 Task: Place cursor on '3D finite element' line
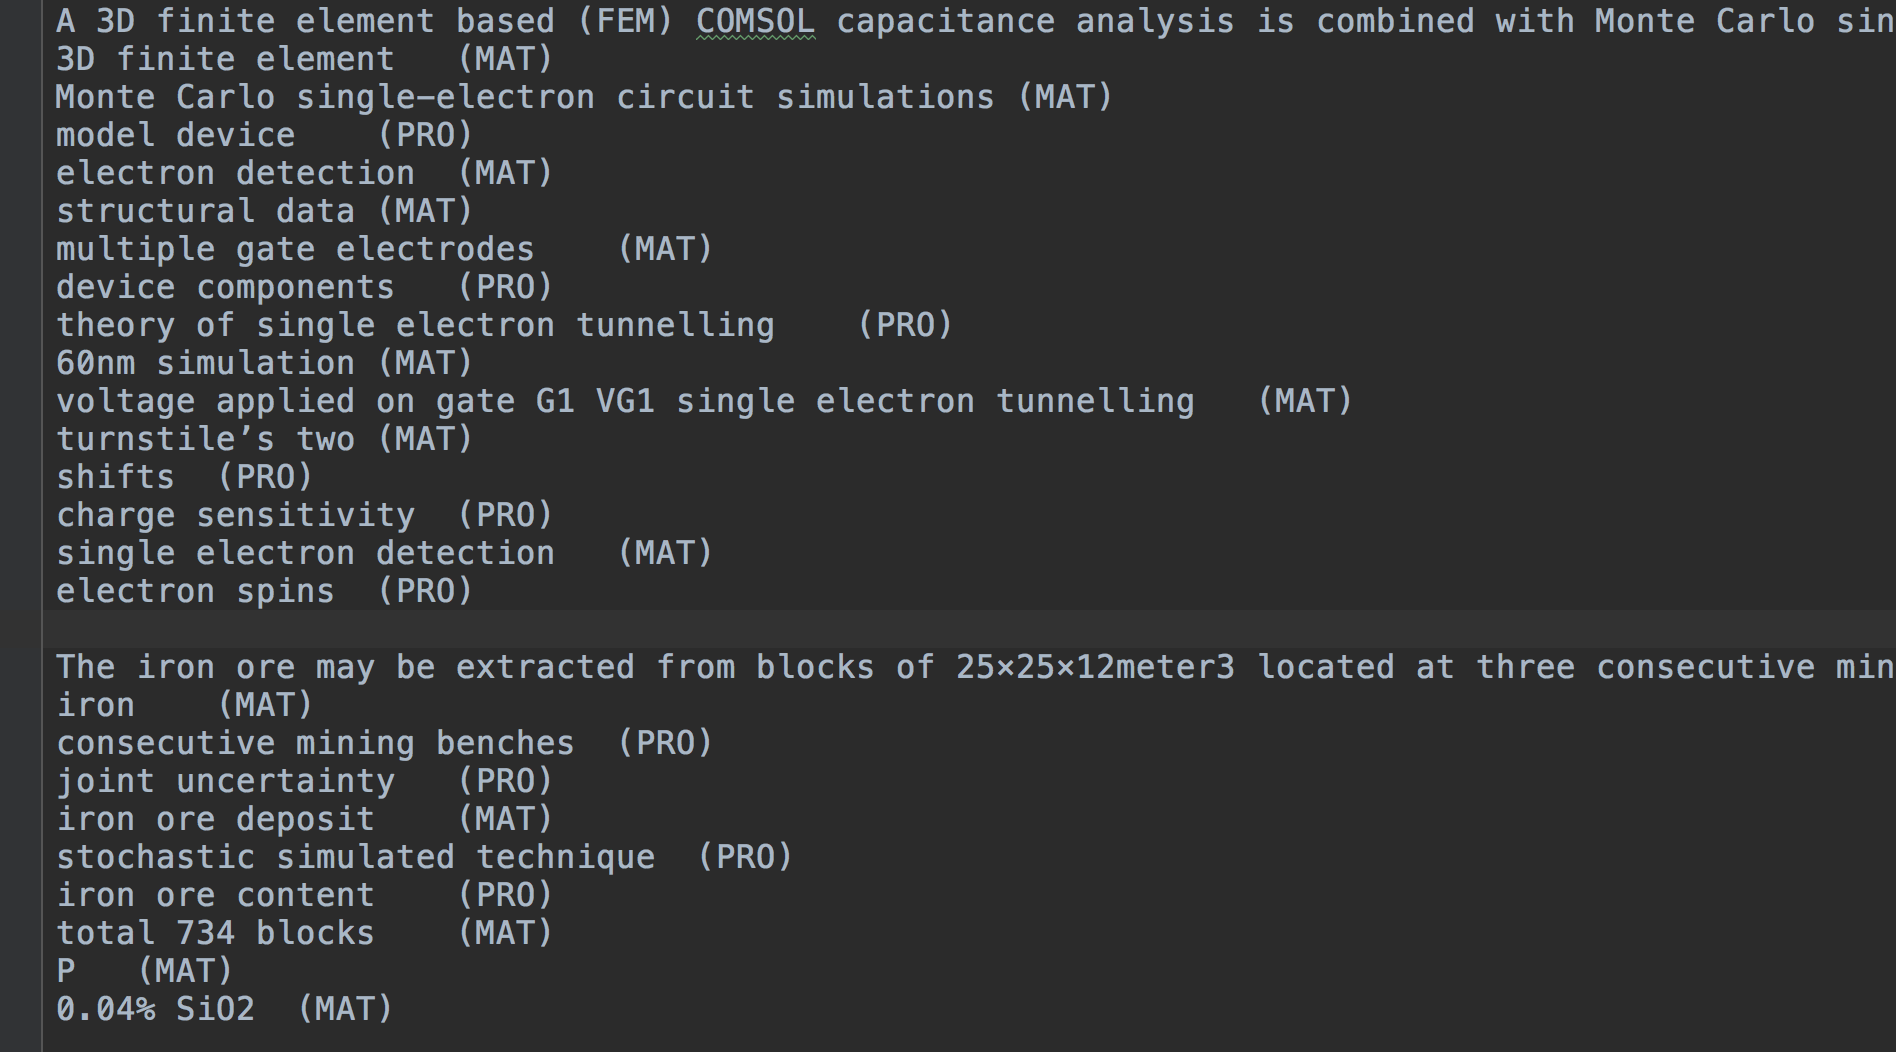pyautogui.click(x=304, y=59)
